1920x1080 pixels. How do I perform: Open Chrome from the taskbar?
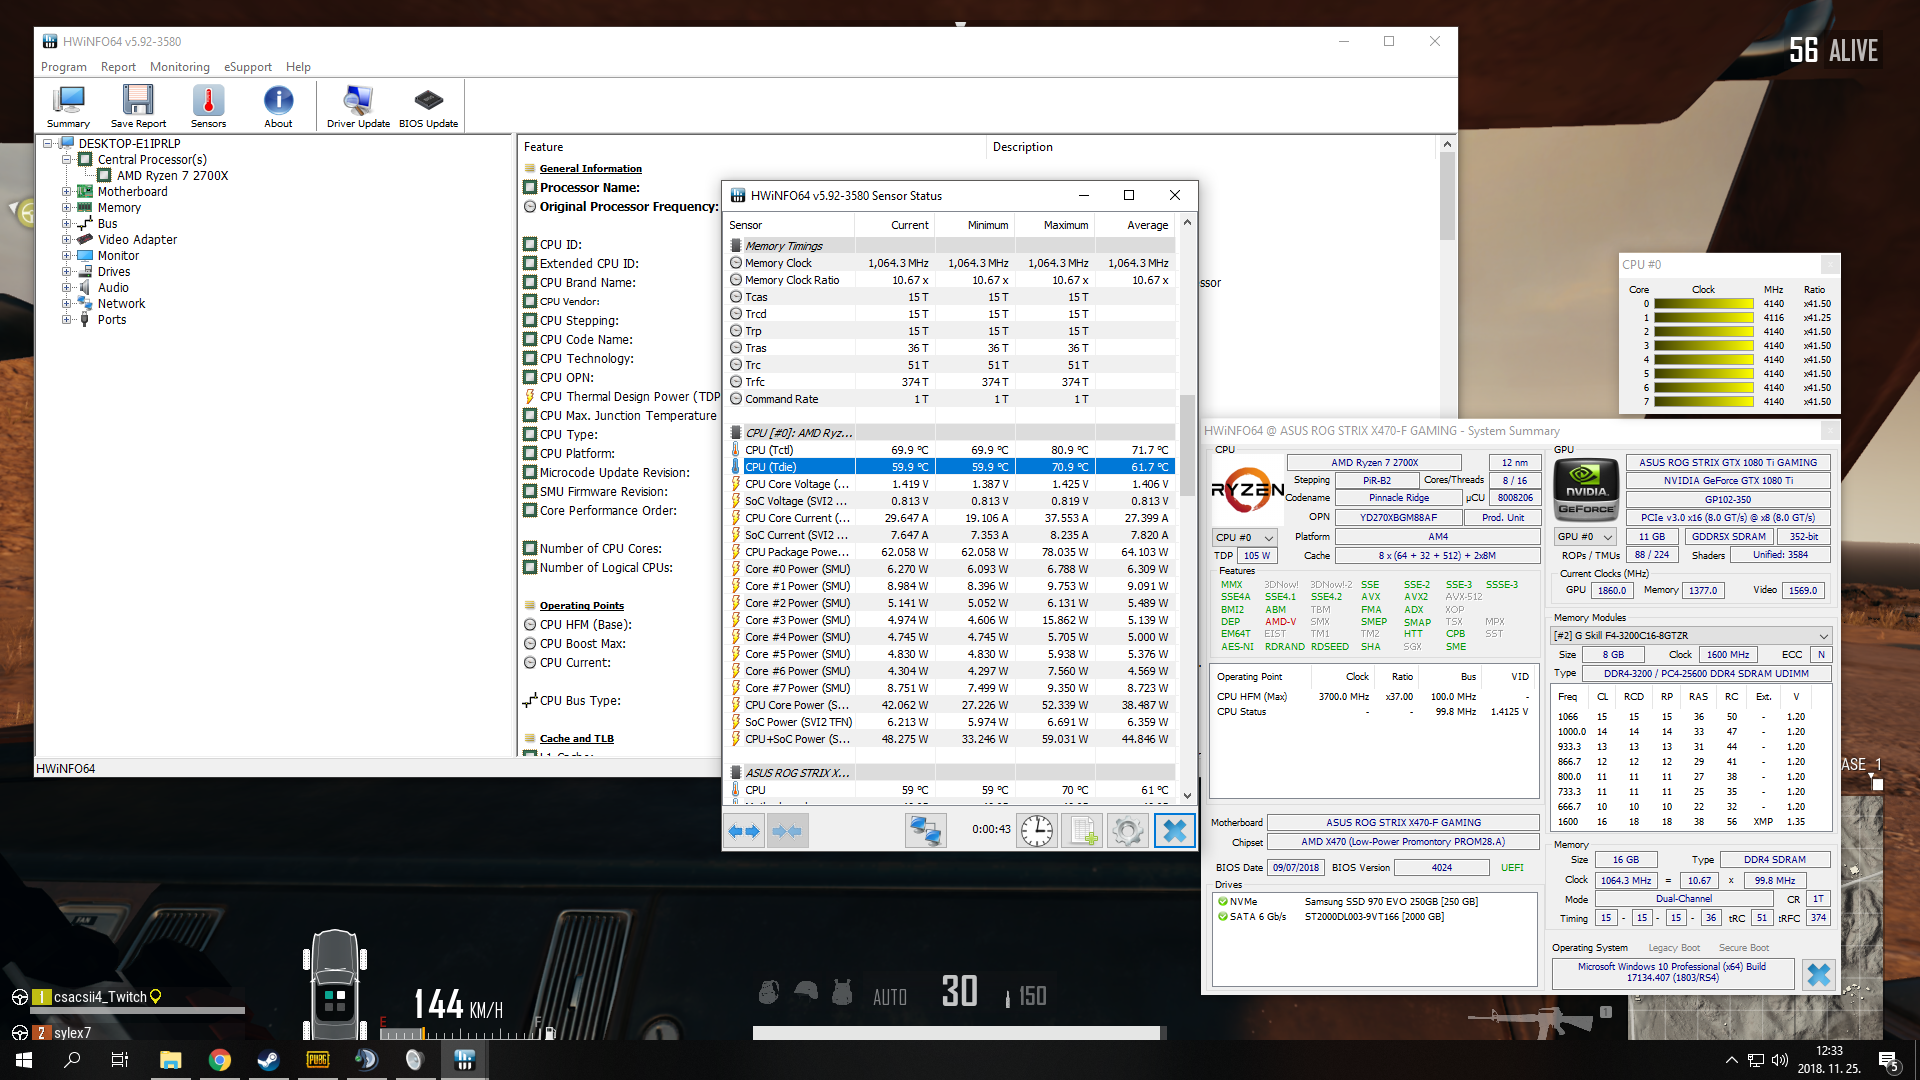coord(220,1060)
